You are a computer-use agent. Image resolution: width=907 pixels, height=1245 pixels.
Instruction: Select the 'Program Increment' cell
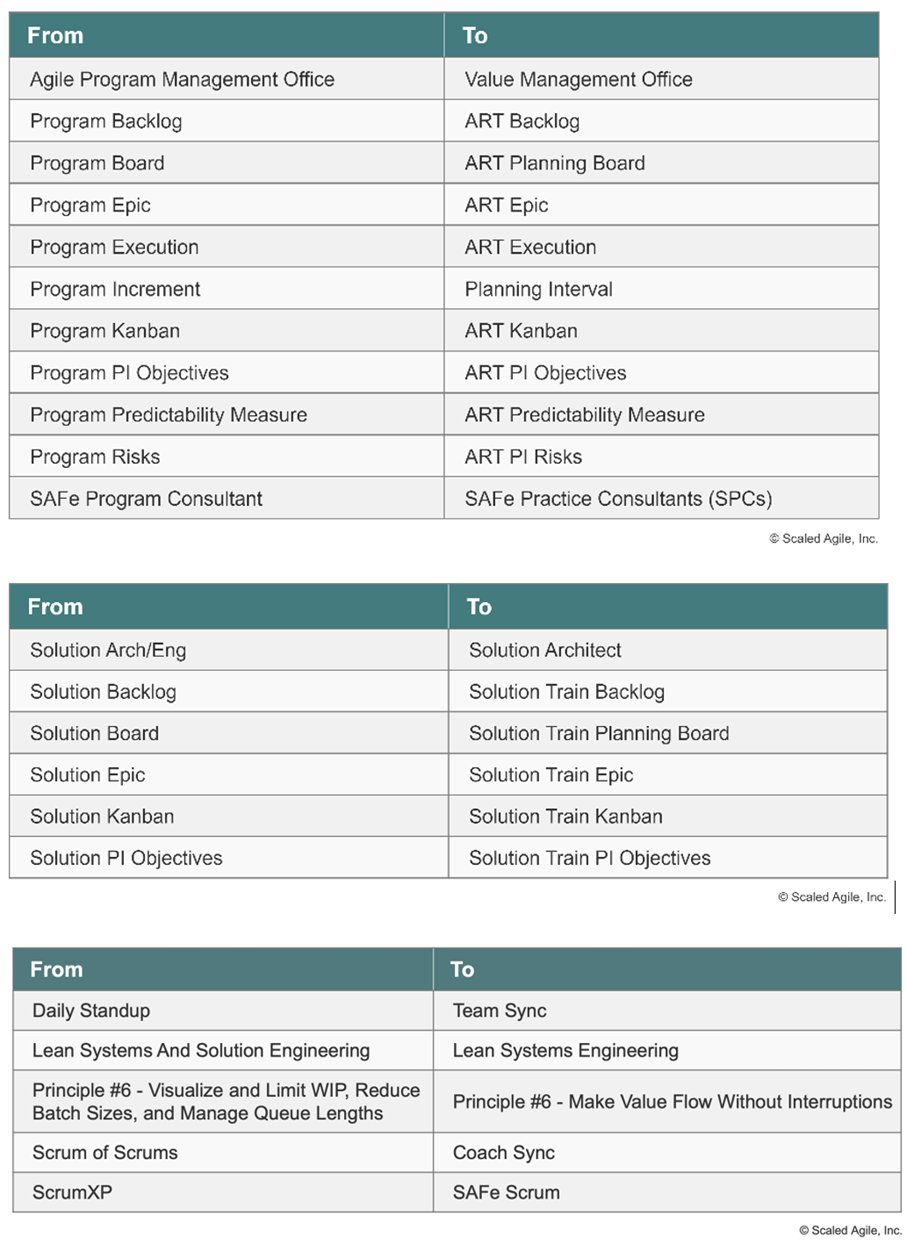click(x=227, y=289)
